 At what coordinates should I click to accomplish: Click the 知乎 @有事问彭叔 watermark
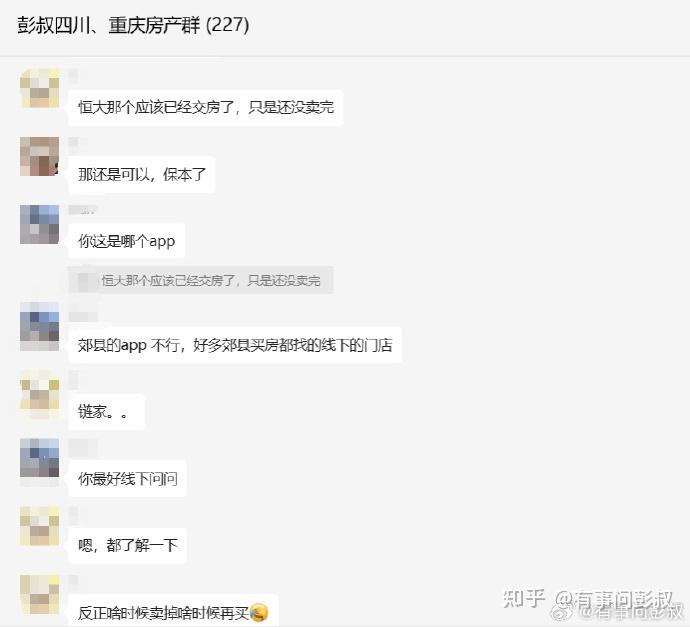[x=592, y=604]
